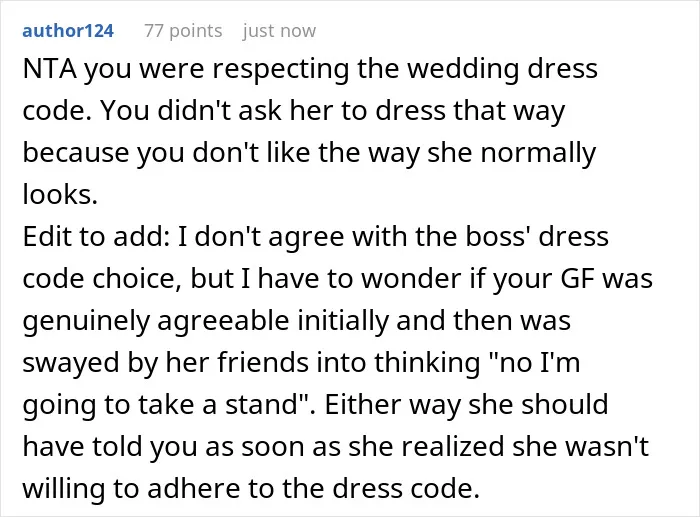Click the phrase 'she normally' in the third line
Screen dimensions: 700x517
512,153
